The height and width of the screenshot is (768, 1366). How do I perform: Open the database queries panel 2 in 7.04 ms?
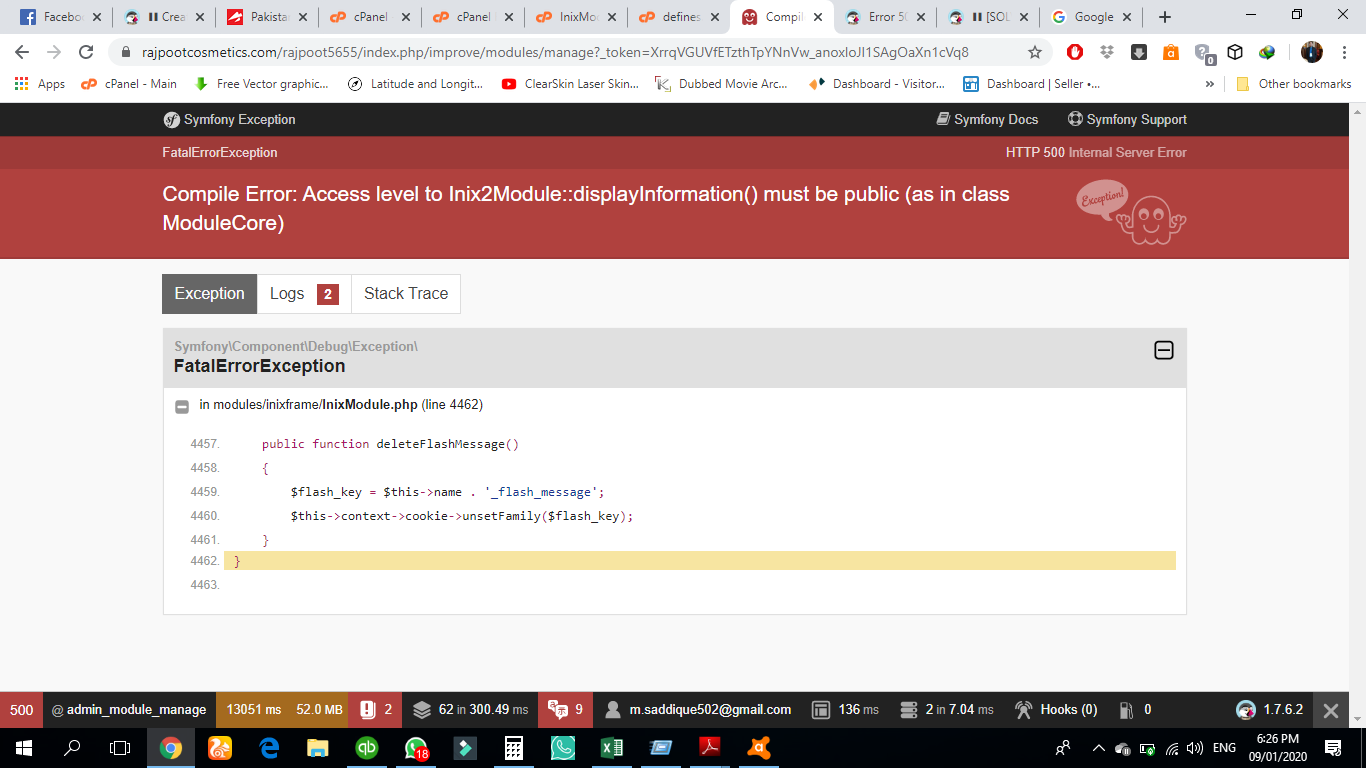[x=947, y=710]
